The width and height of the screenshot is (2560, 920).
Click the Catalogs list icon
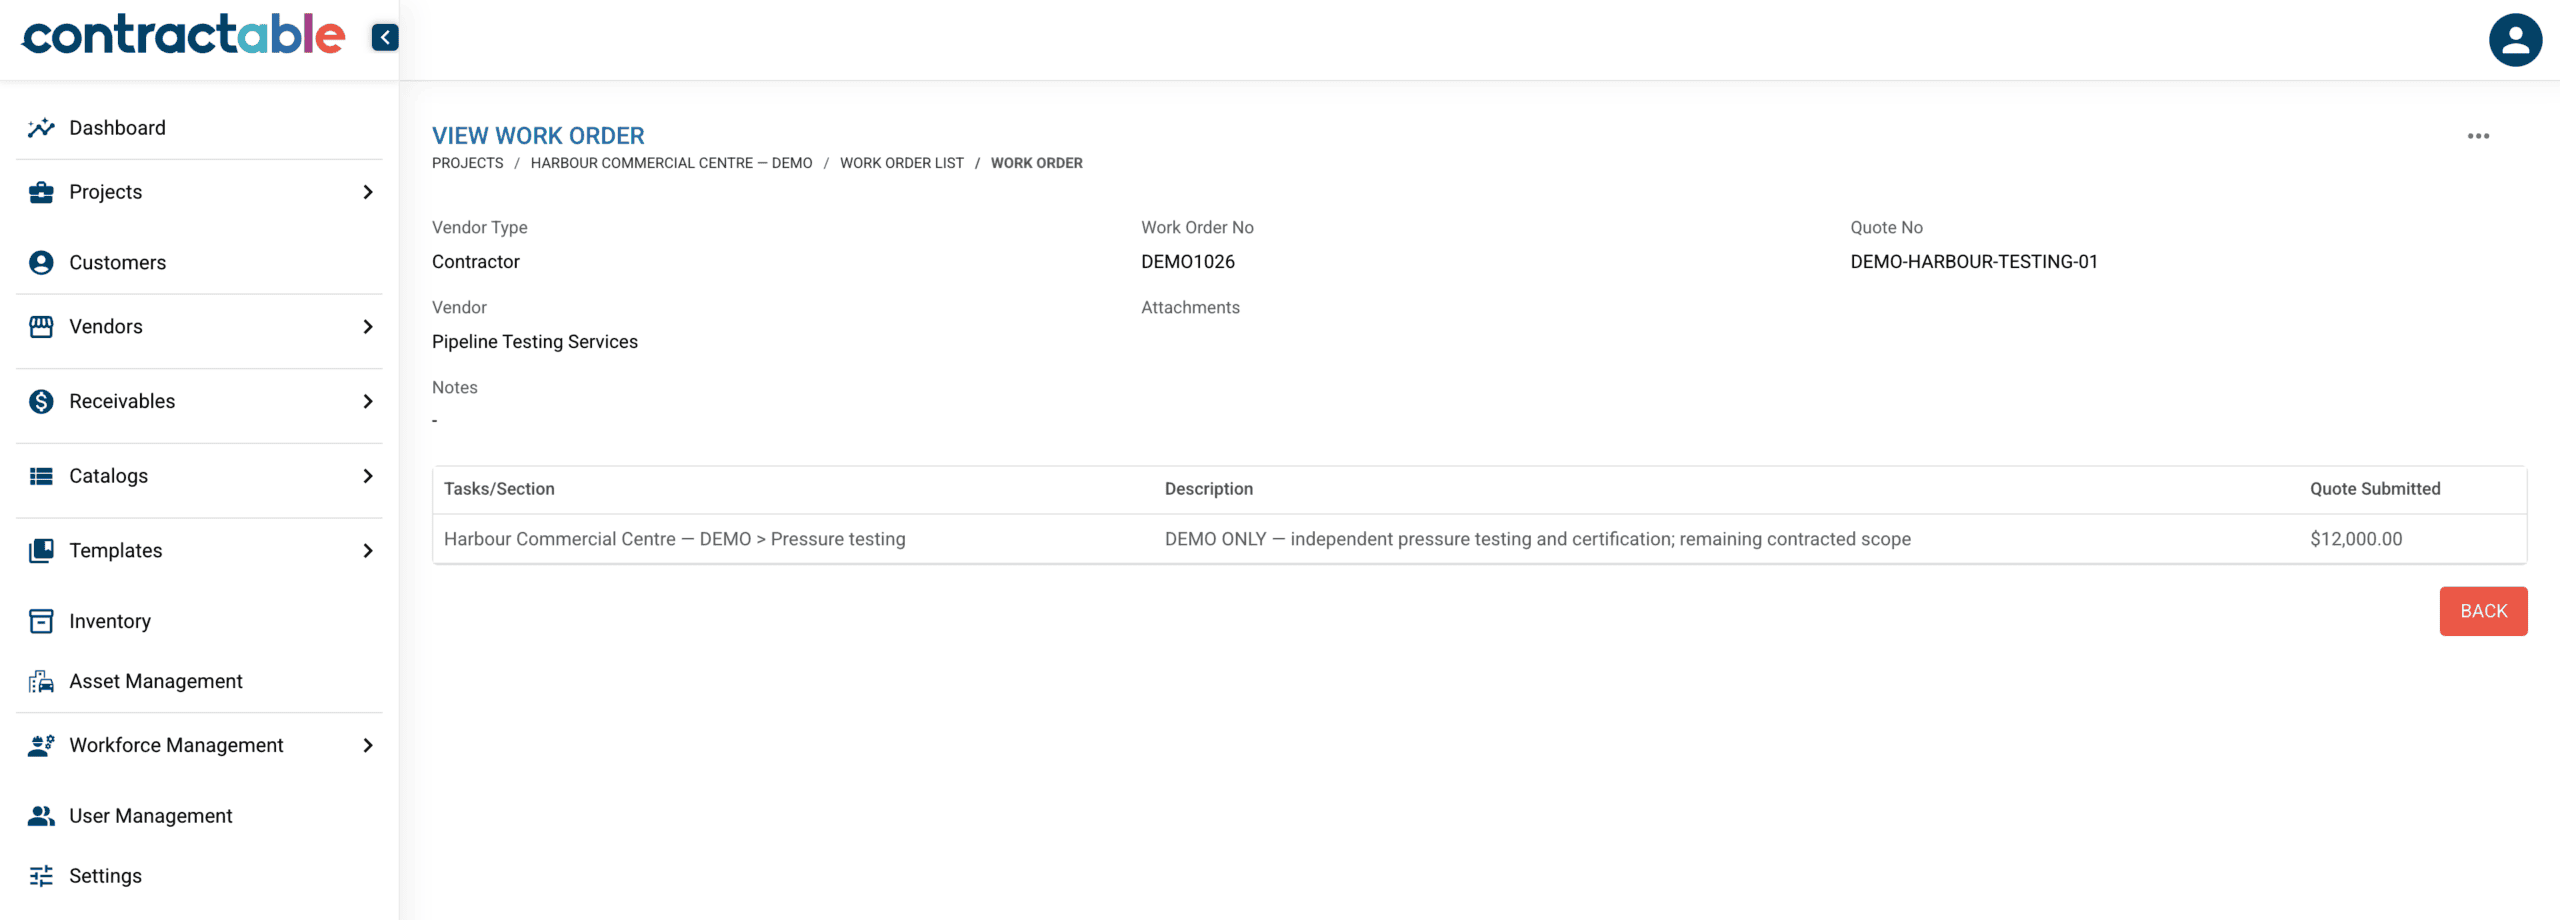coord(41,476)
